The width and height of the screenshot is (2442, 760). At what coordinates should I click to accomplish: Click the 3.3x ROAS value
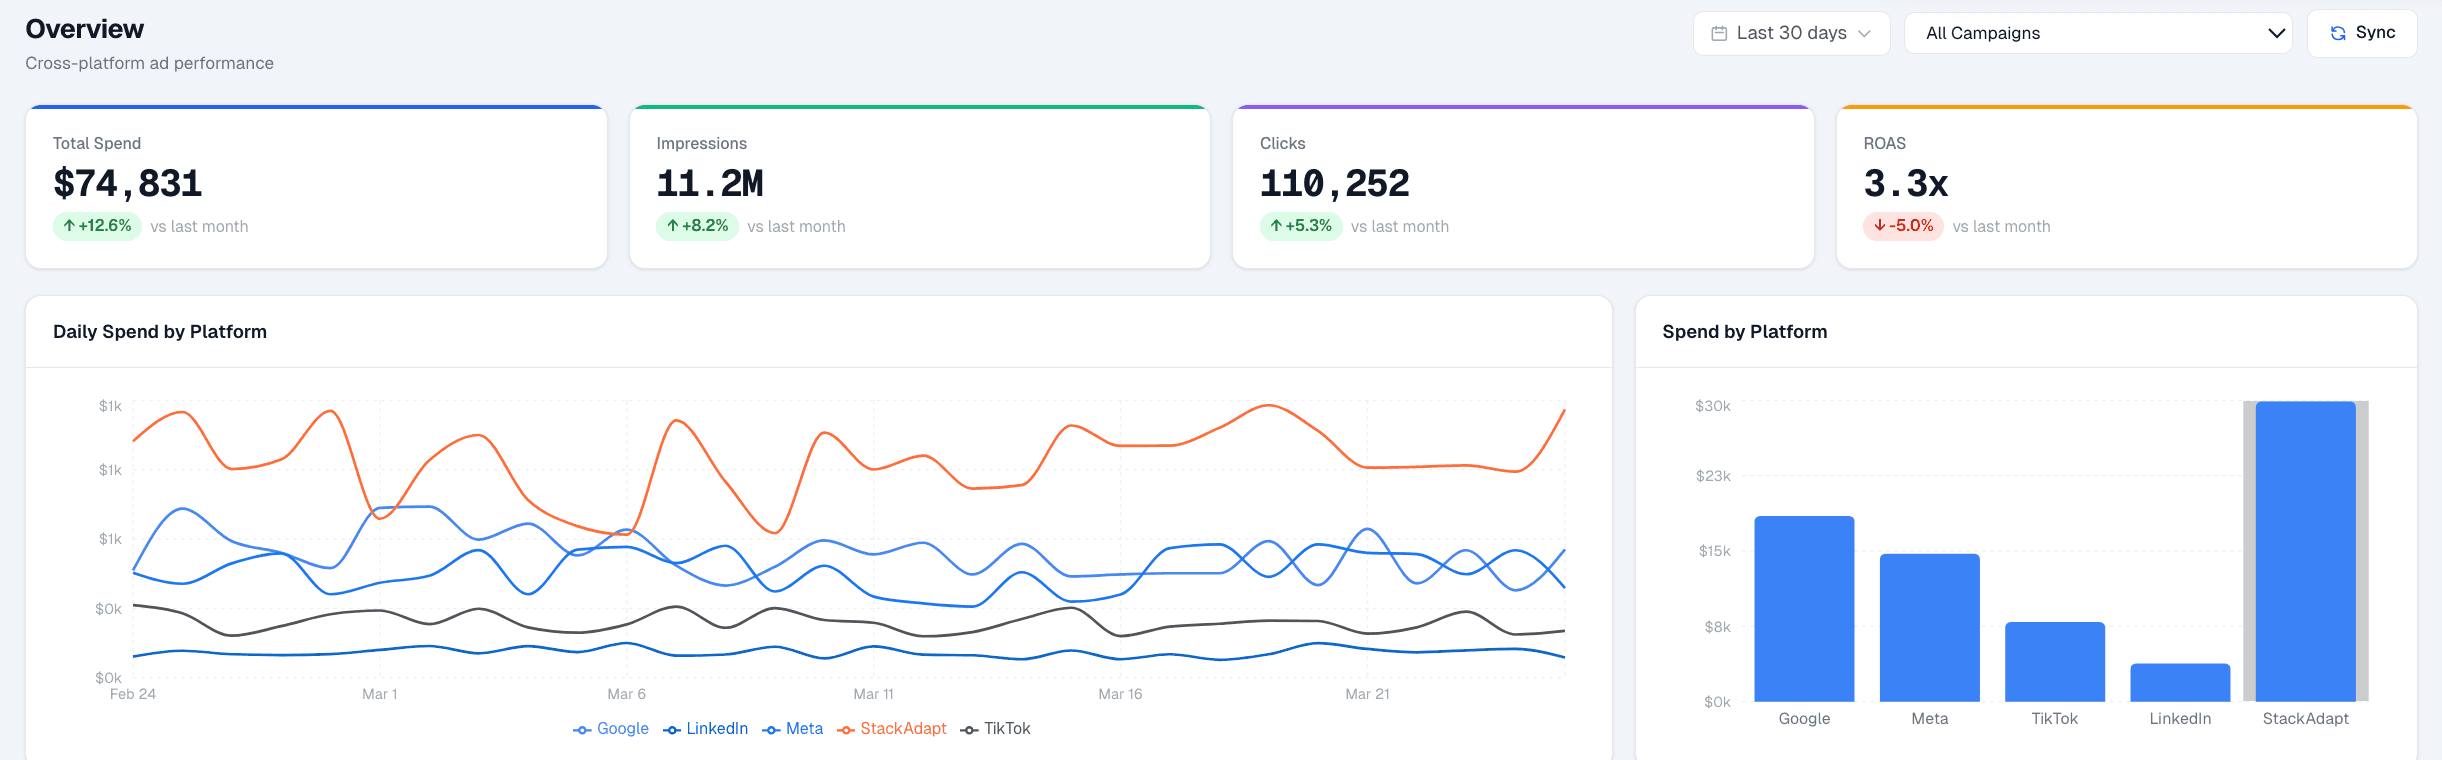click(x=1906, y=184)
